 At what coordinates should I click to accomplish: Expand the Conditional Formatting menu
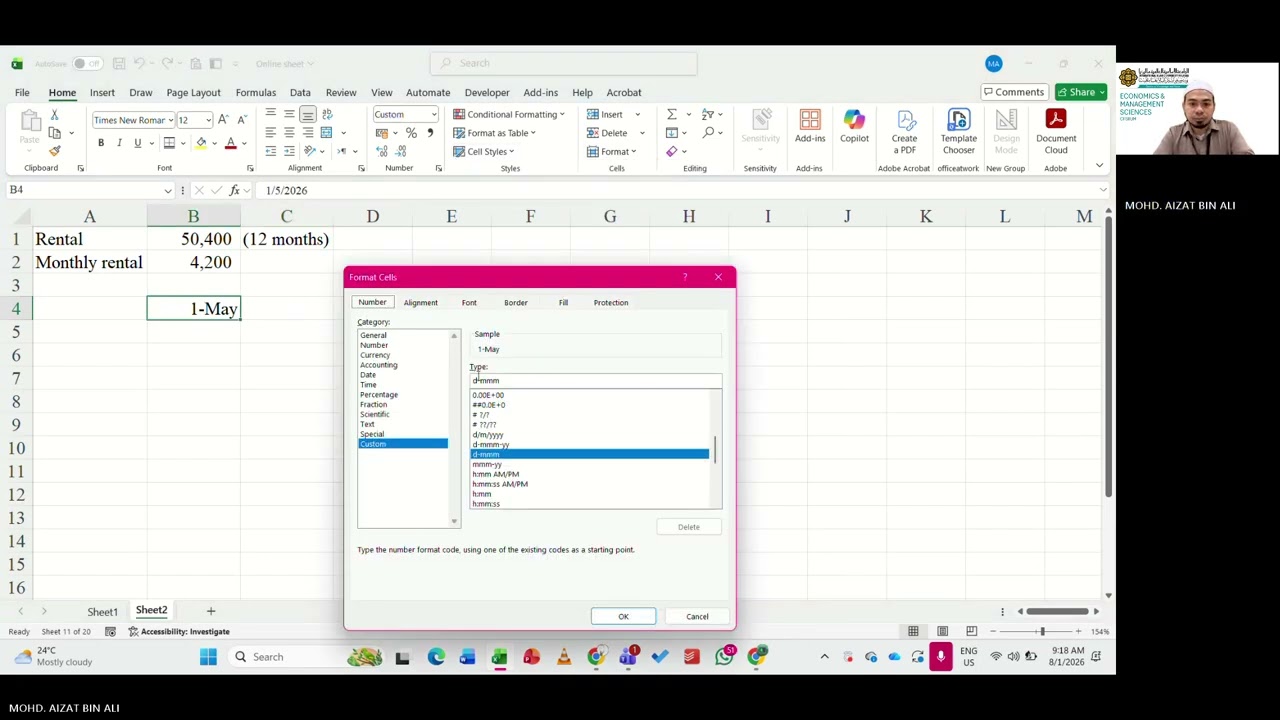[x=509, y=114]
